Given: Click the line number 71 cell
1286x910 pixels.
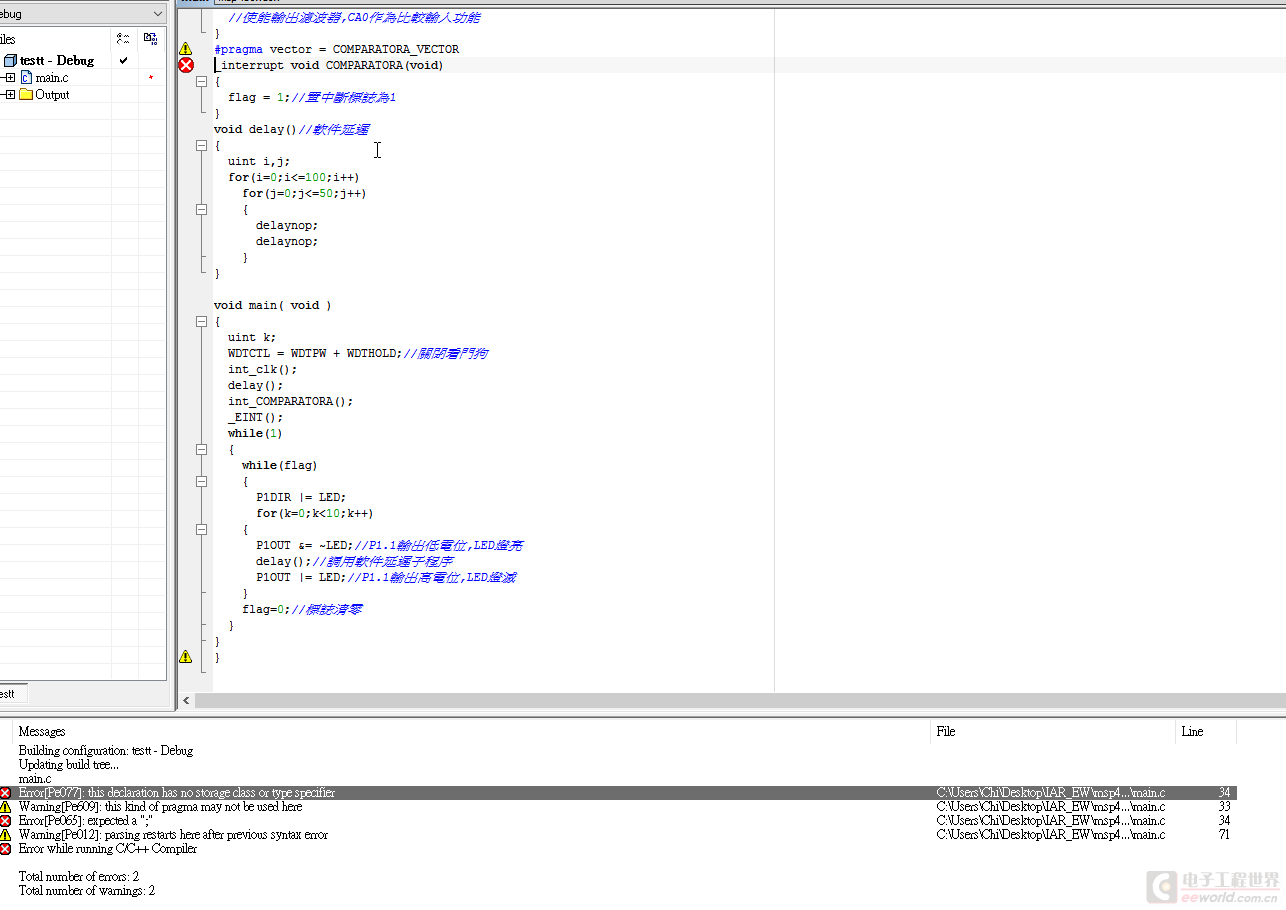Looking at the screenshot, I should (x=1224, y=834).
